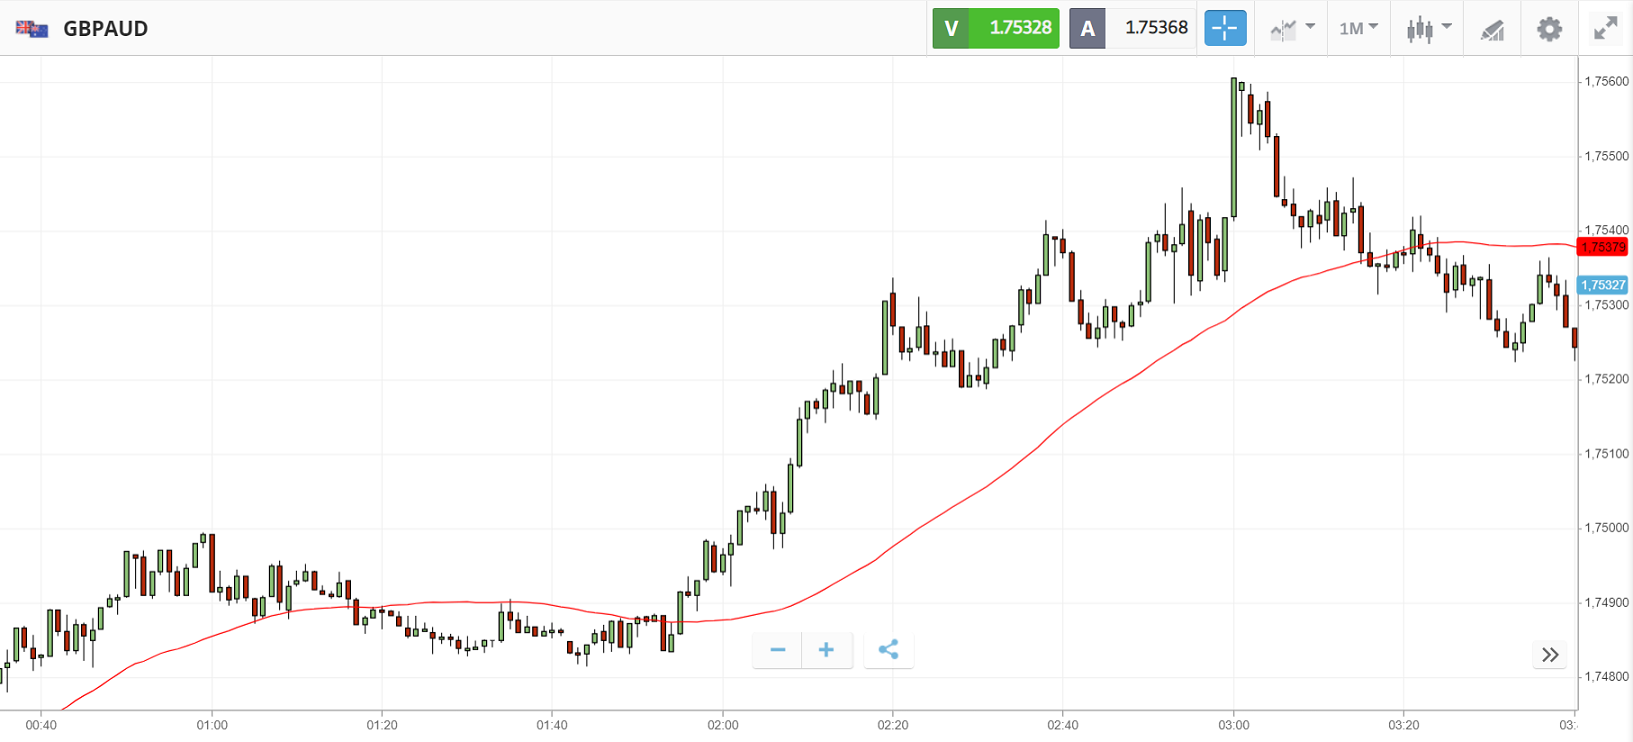
Task: Toggle the blue crosshair cursor tool
Action: pos(1225,28)
